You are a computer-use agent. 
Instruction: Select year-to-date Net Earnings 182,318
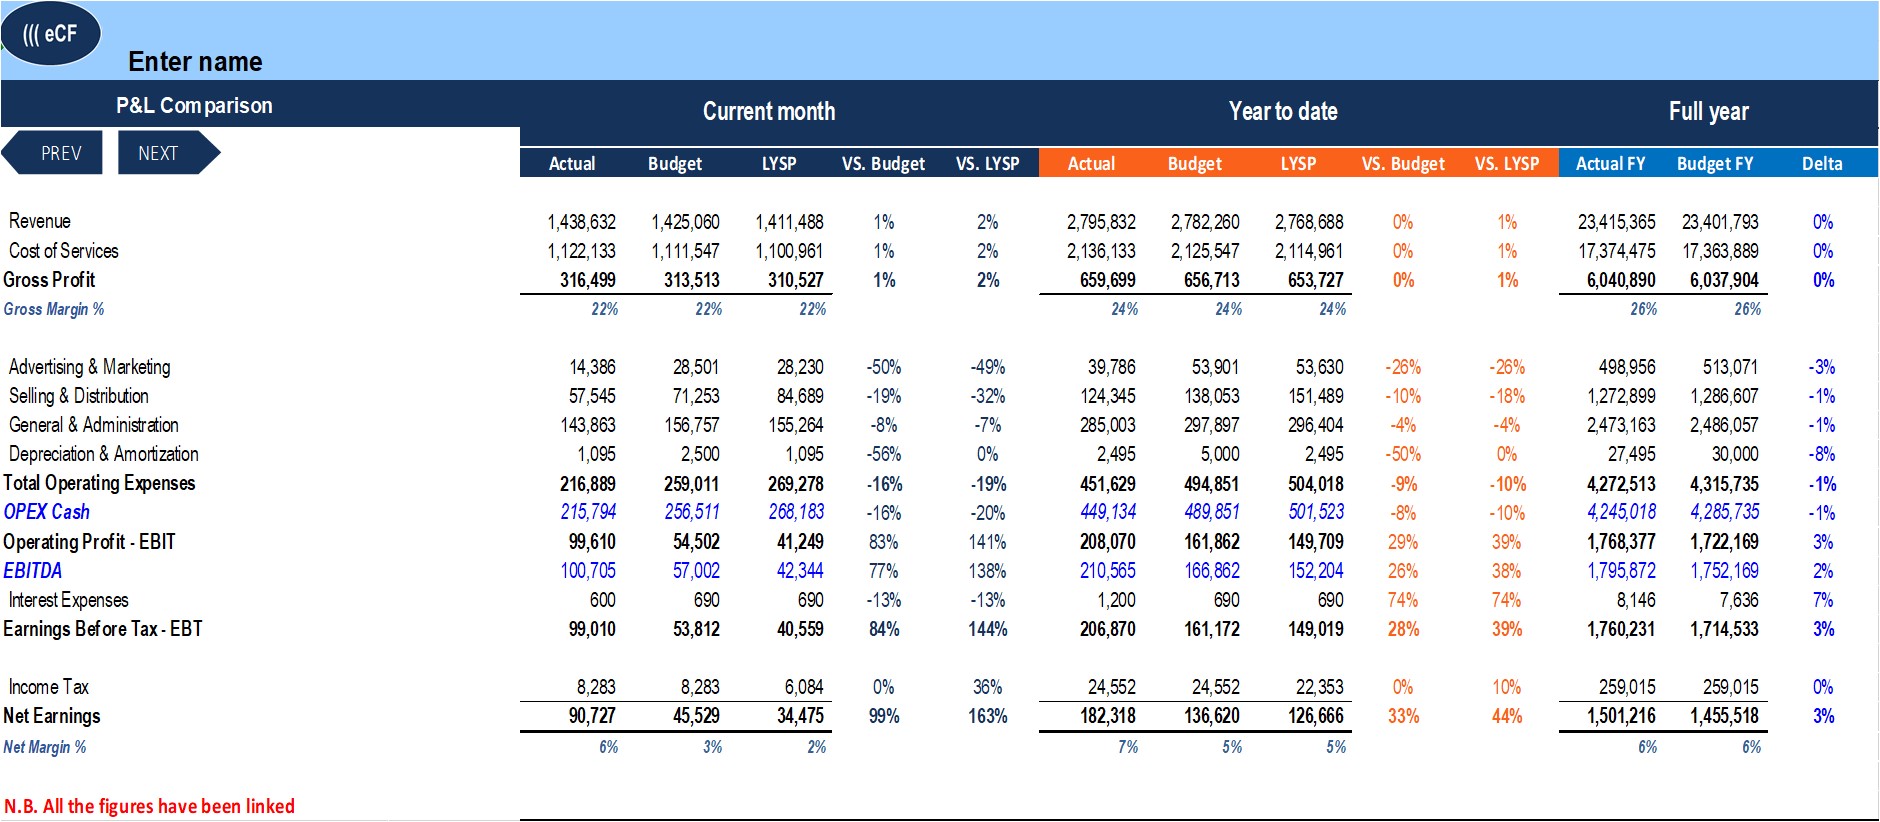tap(1107, 716)
